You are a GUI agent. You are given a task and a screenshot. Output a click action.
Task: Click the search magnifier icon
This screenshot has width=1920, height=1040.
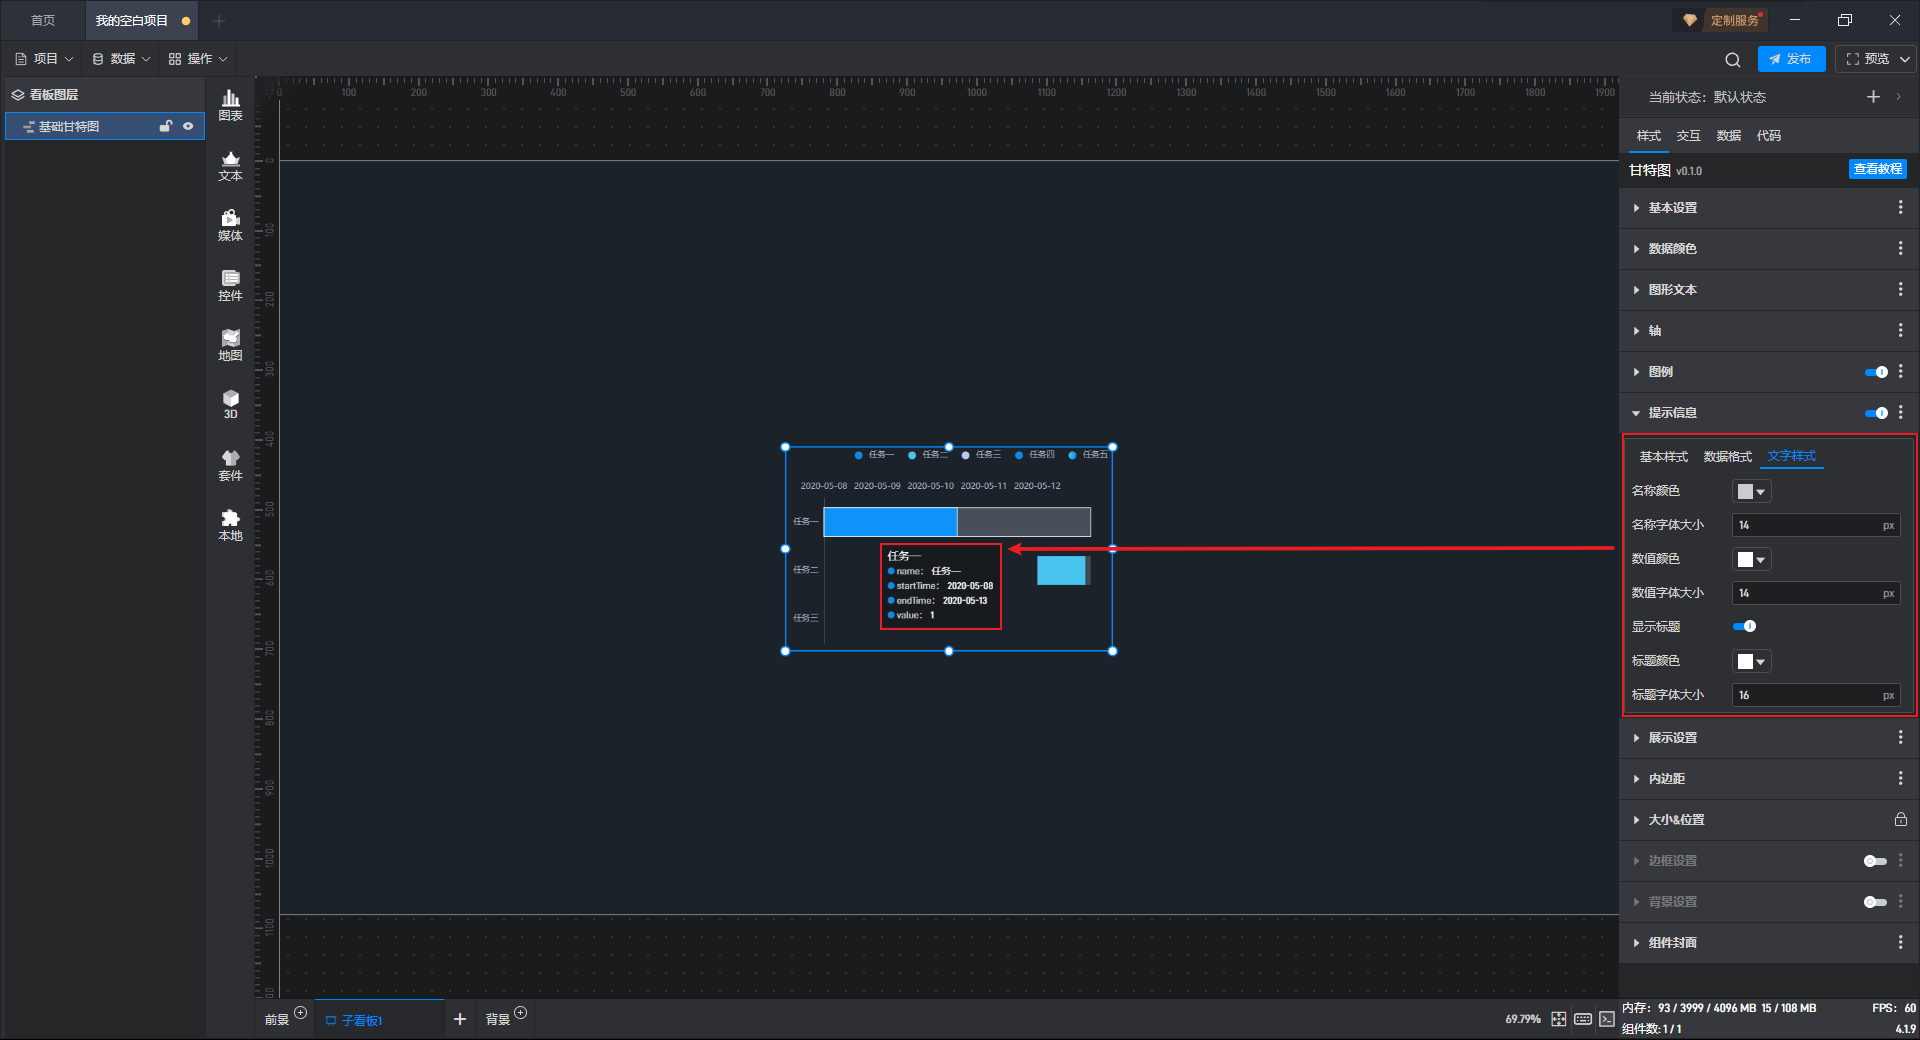click(1733, 60)
